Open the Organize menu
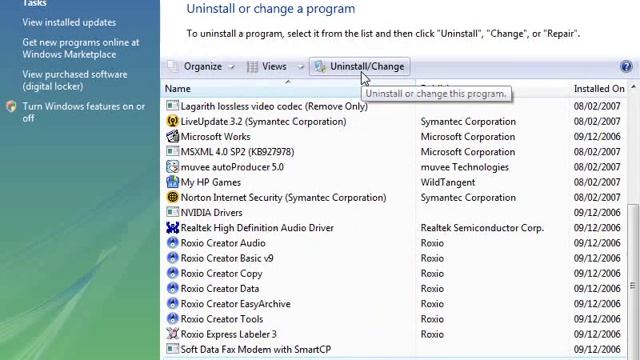The image size is (640, 360). tap(202, 67)
